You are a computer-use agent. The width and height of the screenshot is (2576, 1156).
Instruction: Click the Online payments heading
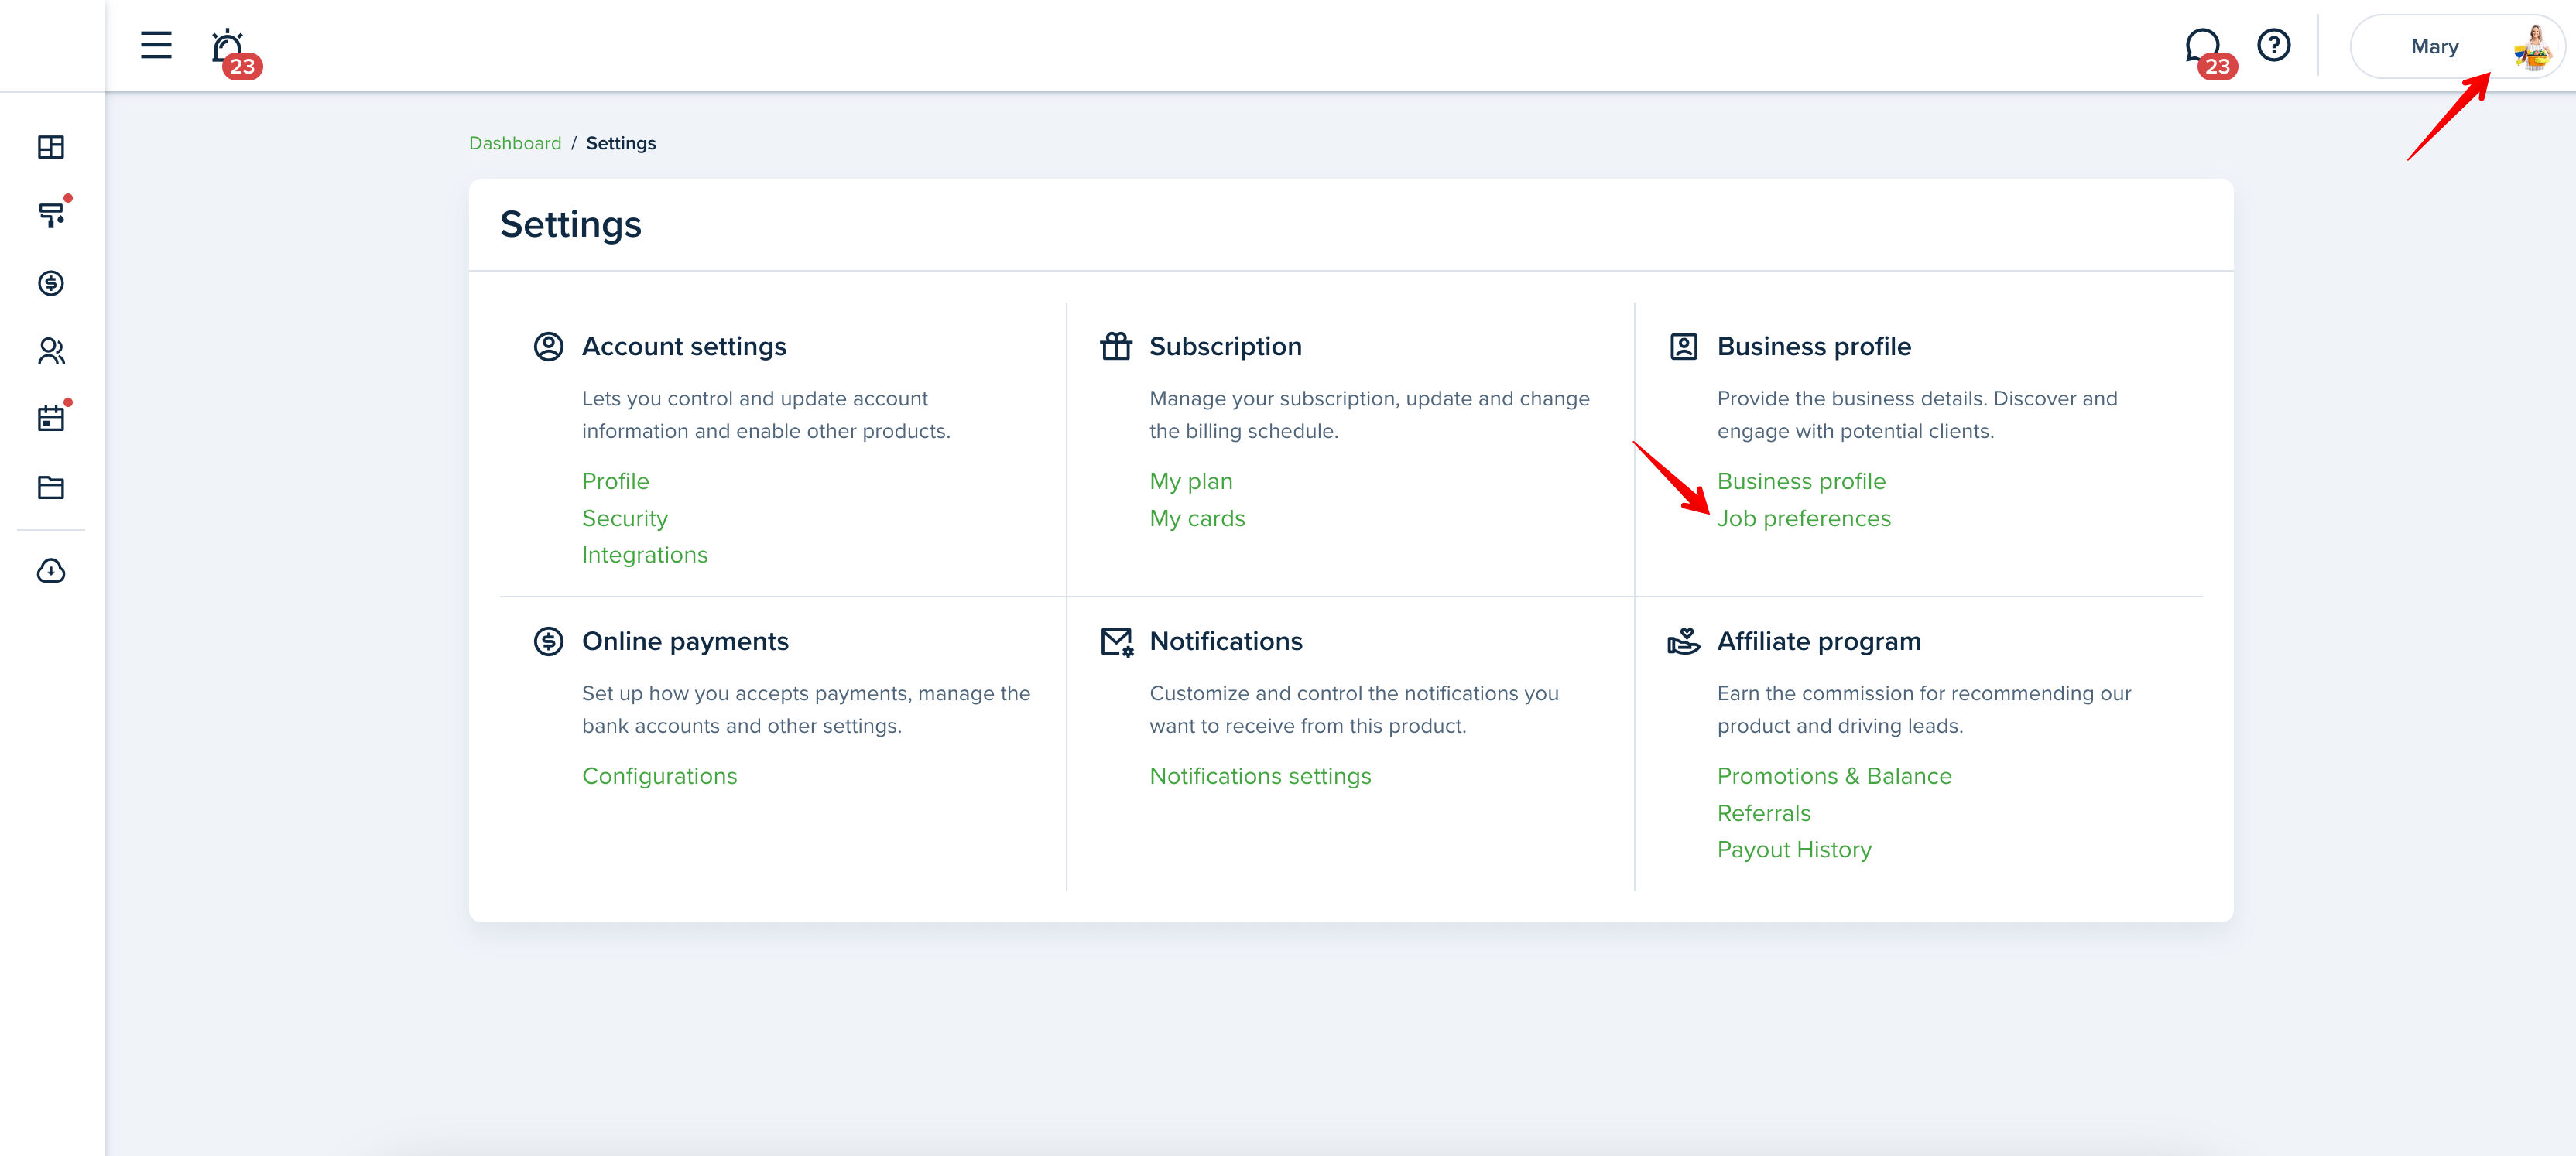point(685,641)
